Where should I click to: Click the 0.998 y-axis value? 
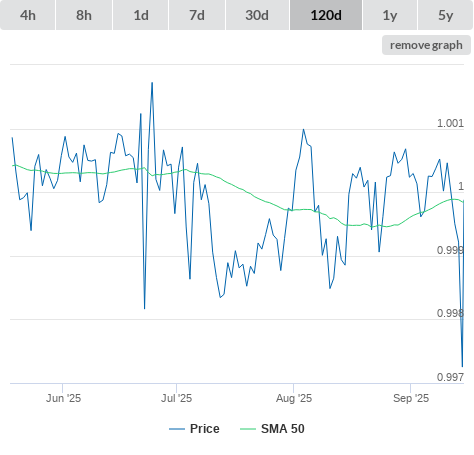coord(450,313)
